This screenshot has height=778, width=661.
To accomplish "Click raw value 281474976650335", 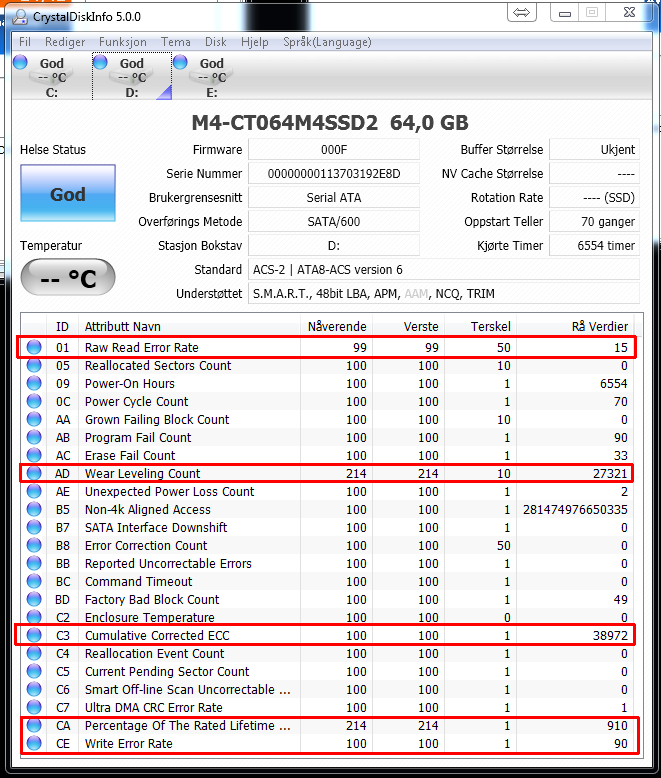I will 575,510.
